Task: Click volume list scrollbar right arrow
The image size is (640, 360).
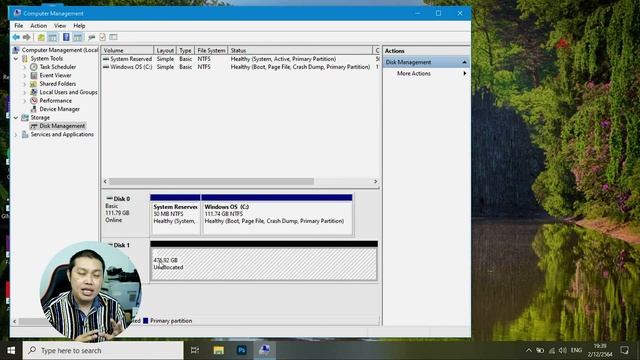Action: [376, 181]
